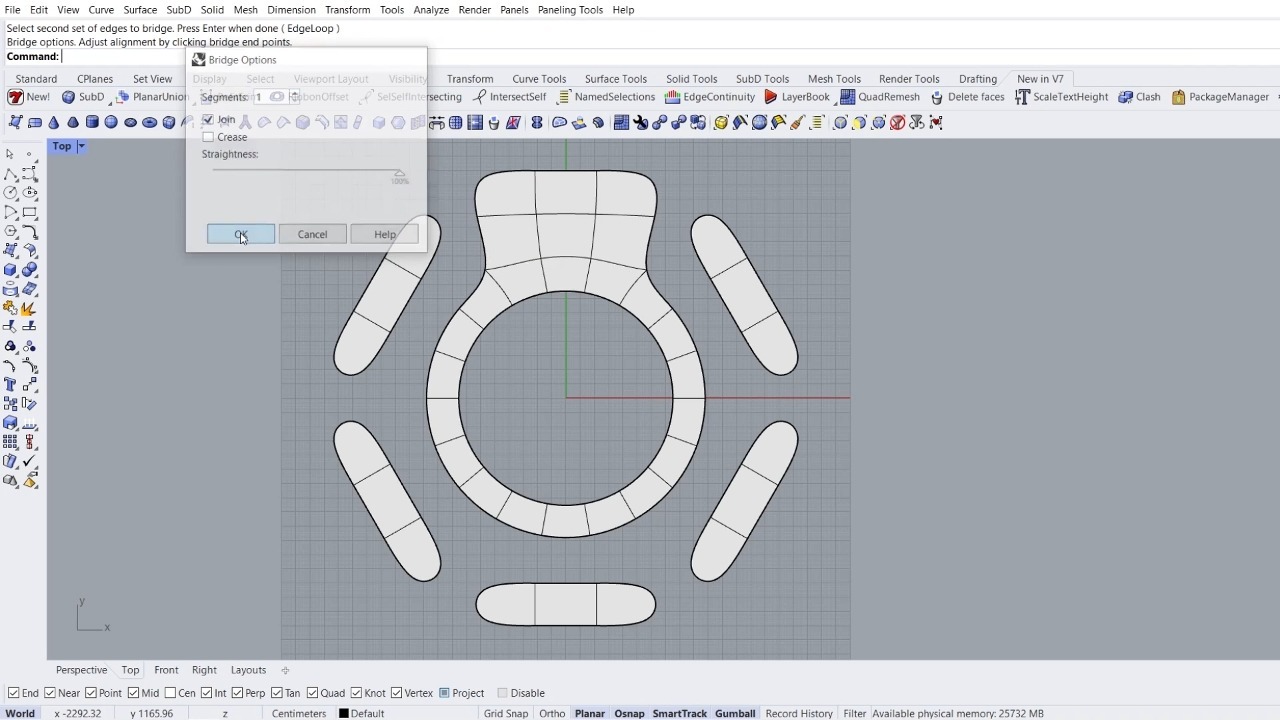Launch the QuadRemesh tool
Image resolution: width=1280 pixels, height=720 pixels.
pos(880,97)
